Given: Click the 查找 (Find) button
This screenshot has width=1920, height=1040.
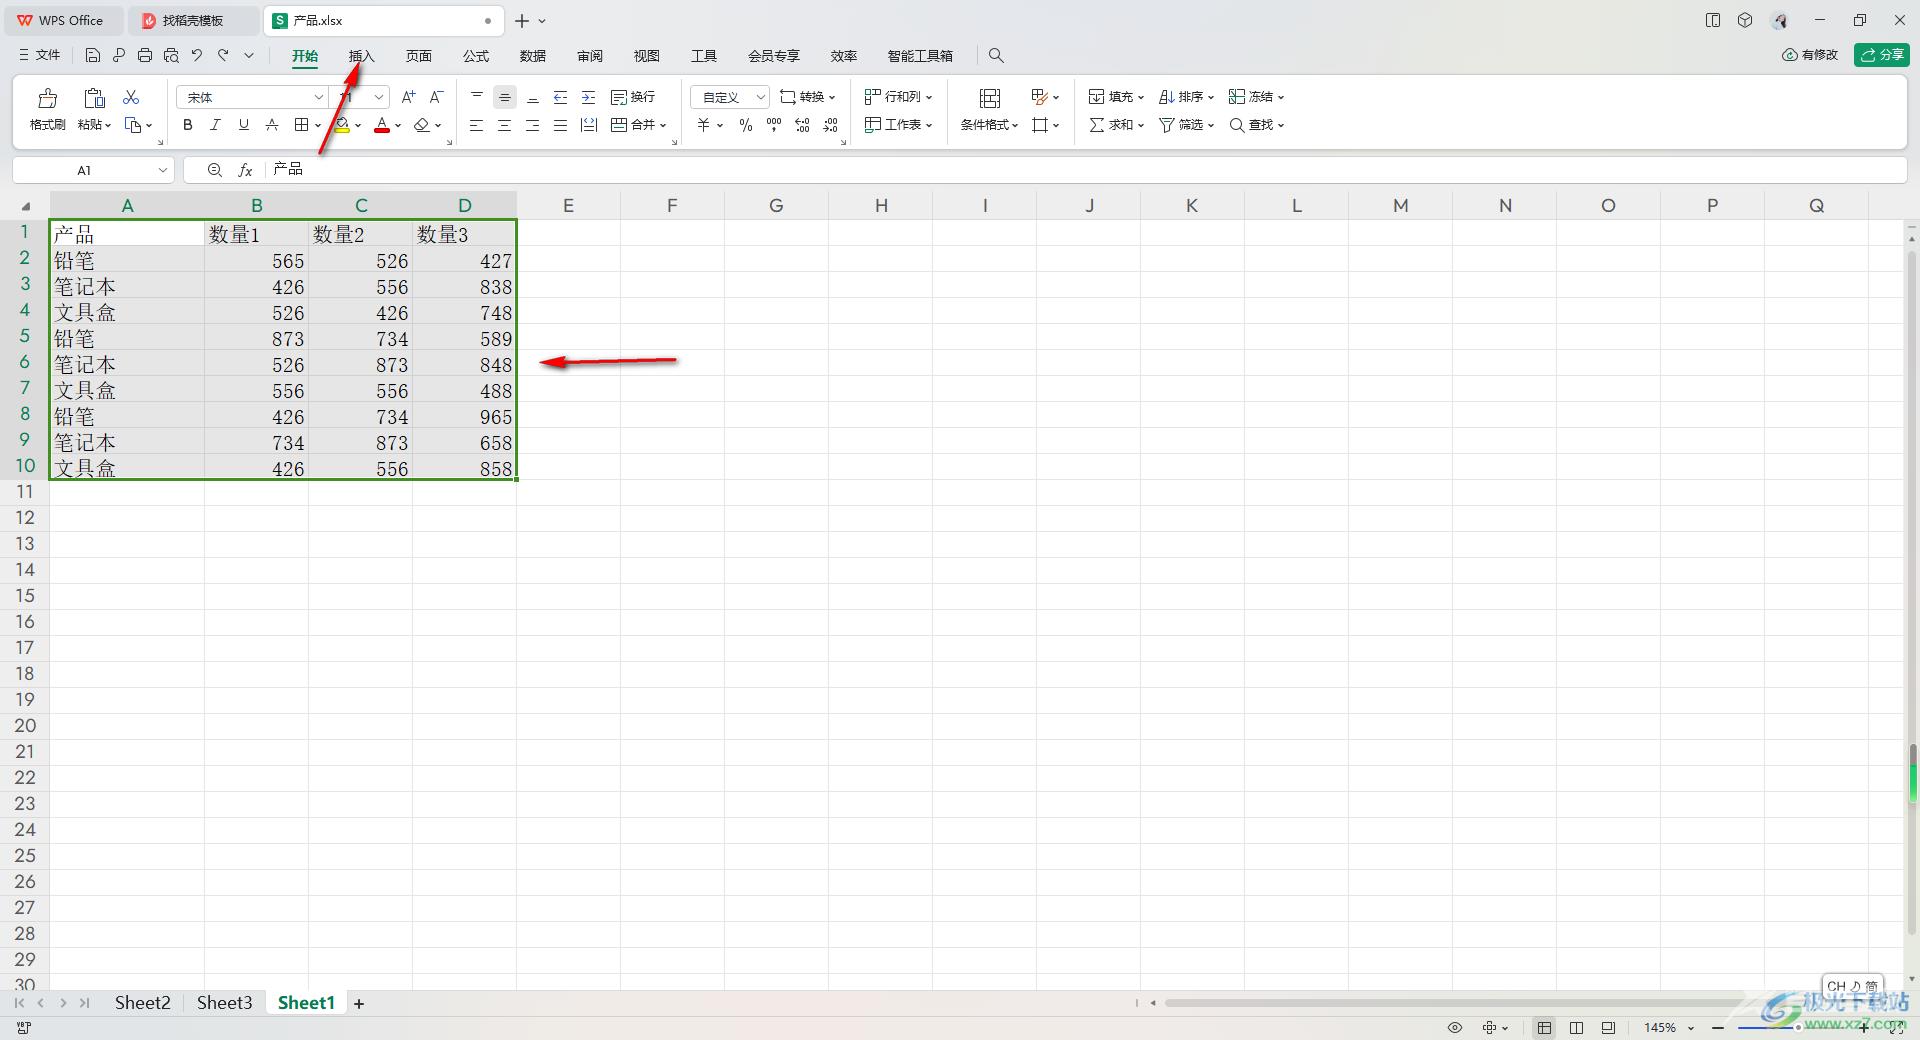Looking at the screenshot, I should click(1256, 125).
